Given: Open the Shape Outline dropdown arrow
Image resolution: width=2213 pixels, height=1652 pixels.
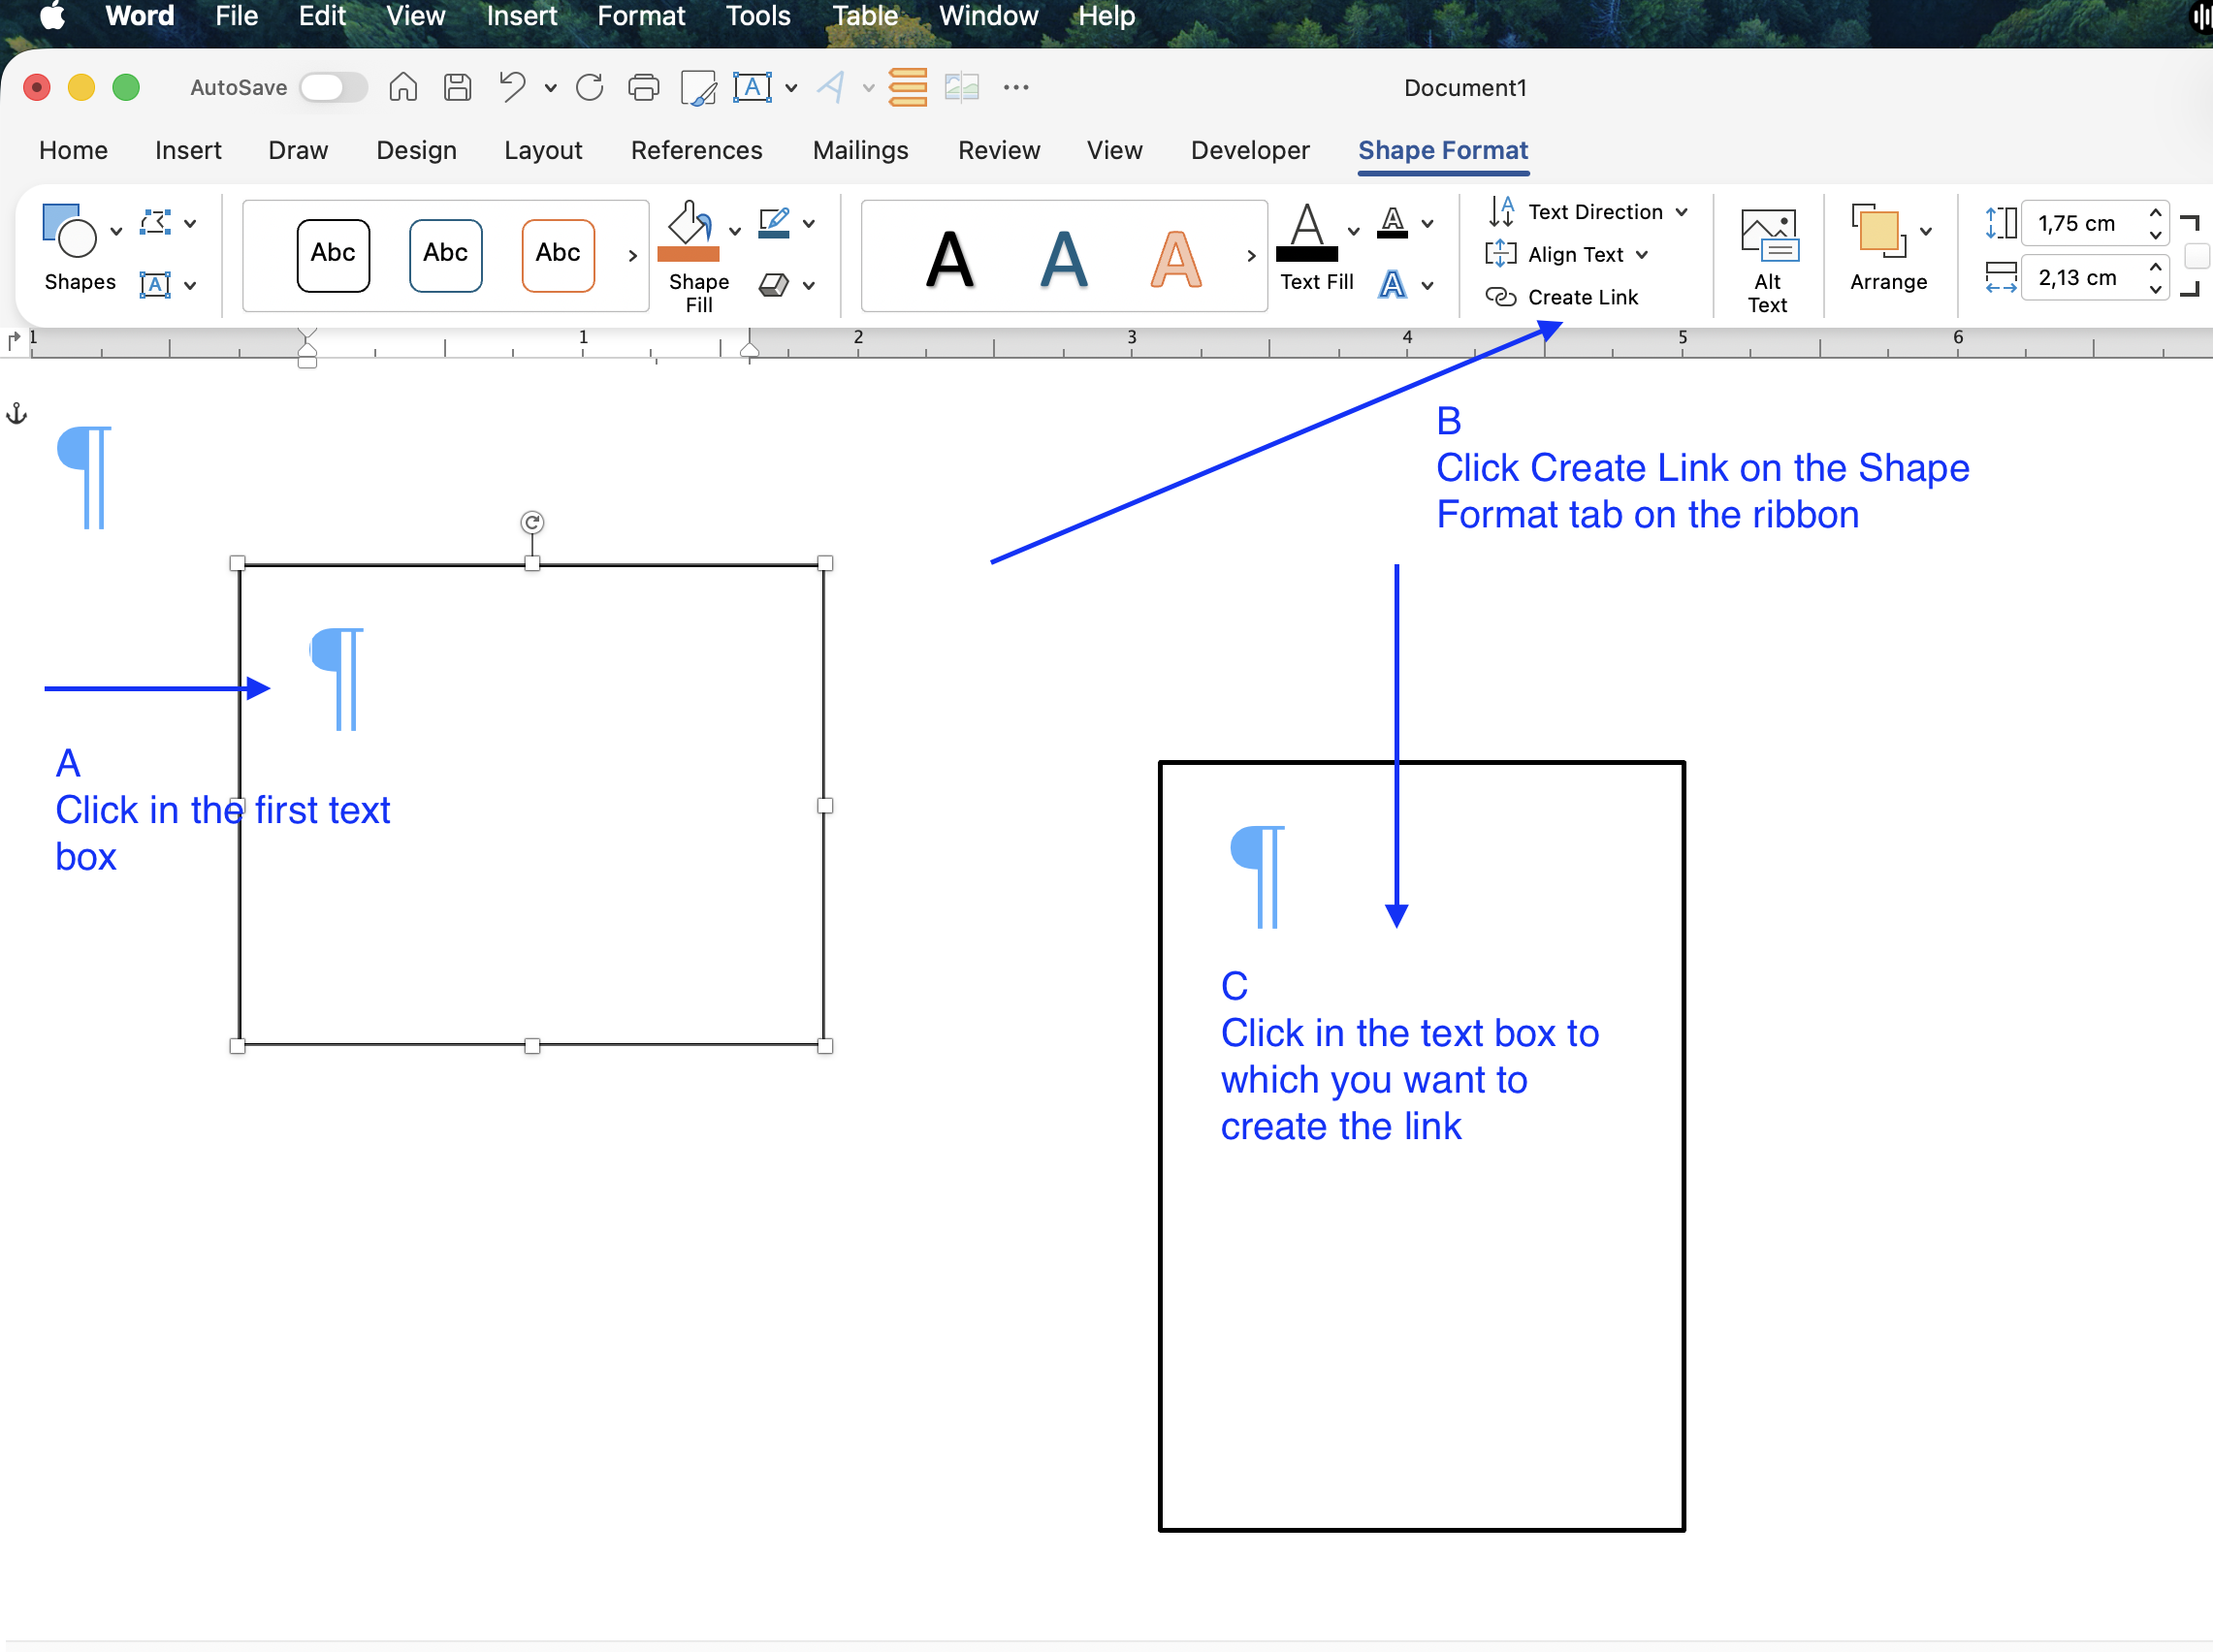Looking at the screenshot, I should (x=808, y=224).
